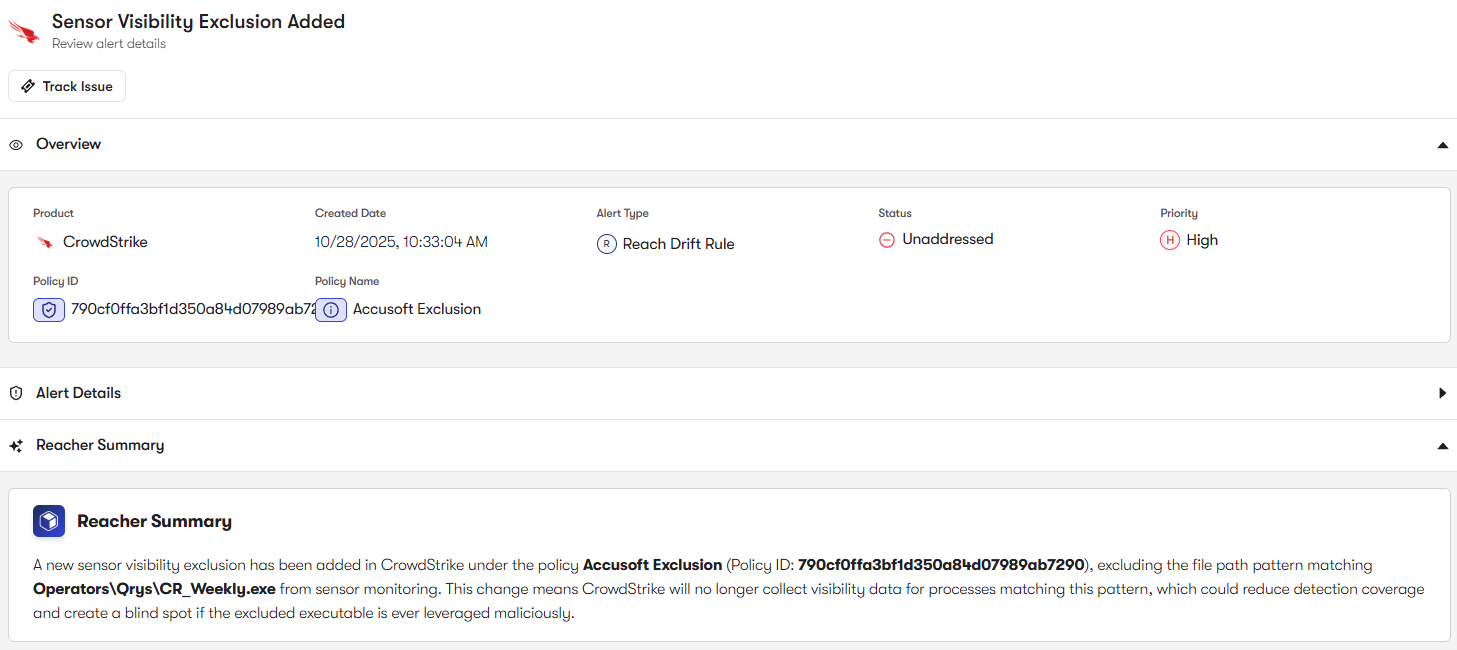Select the created date 10/28/2025, 10:33:04 AM
The height and width of the screenshot is (650, 1457).
[401, 242]
